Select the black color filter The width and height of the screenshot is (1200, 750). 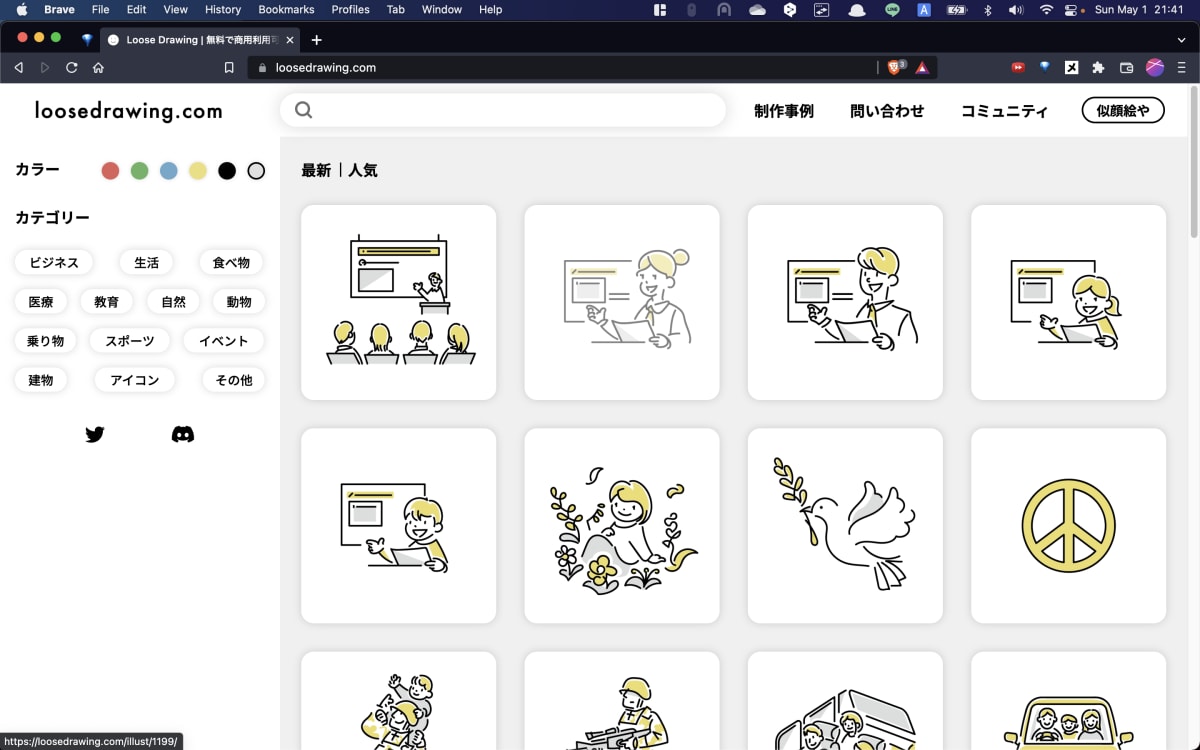pyautogui.click(x=227, y=171)
